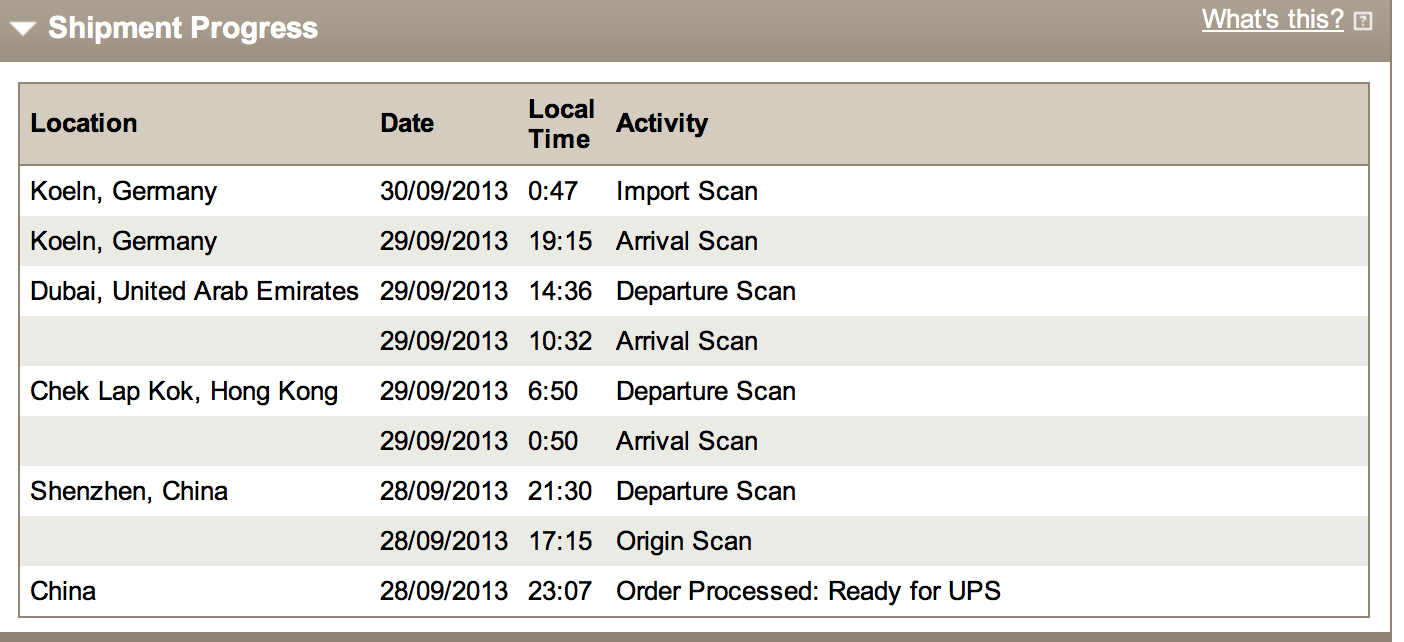Select Dubai, United Arab Emirates location
The image size is (1404, 642).
195,291
